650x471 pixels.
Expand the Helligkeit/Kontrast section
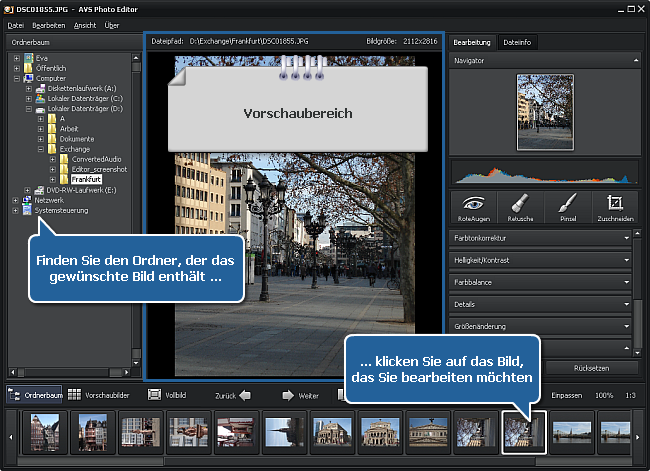click(x=541, y=260)
